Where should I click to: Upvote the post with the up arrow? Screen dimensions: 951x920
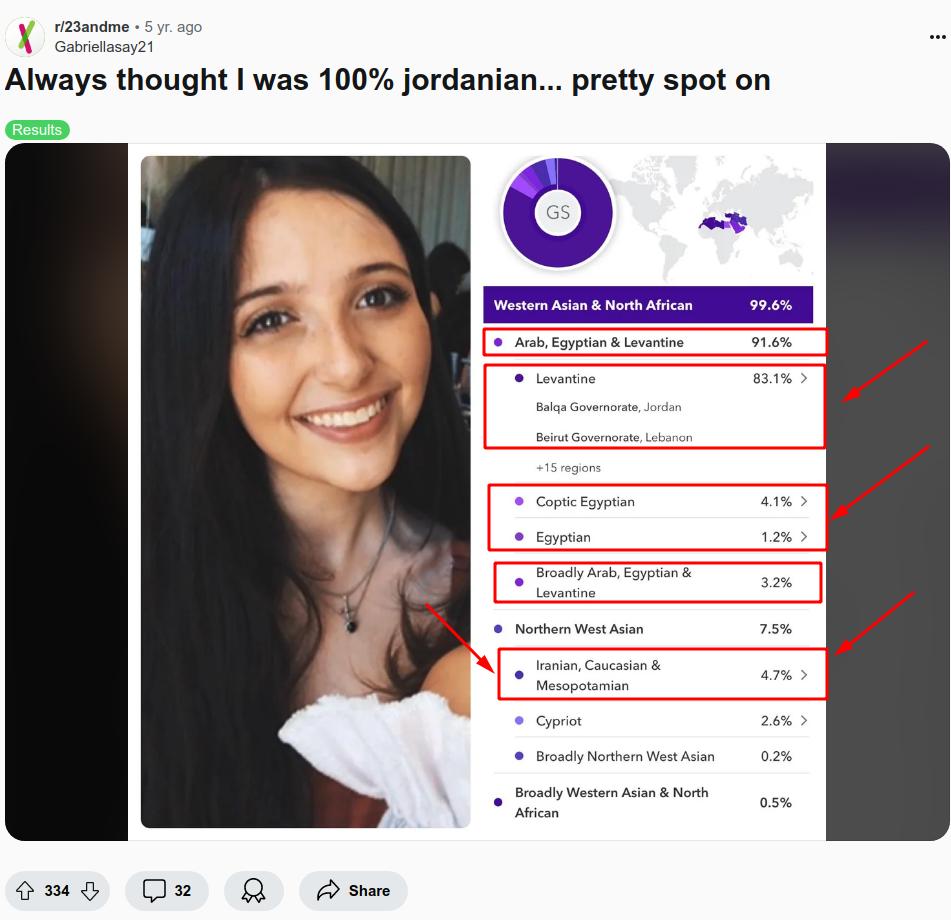25,891
